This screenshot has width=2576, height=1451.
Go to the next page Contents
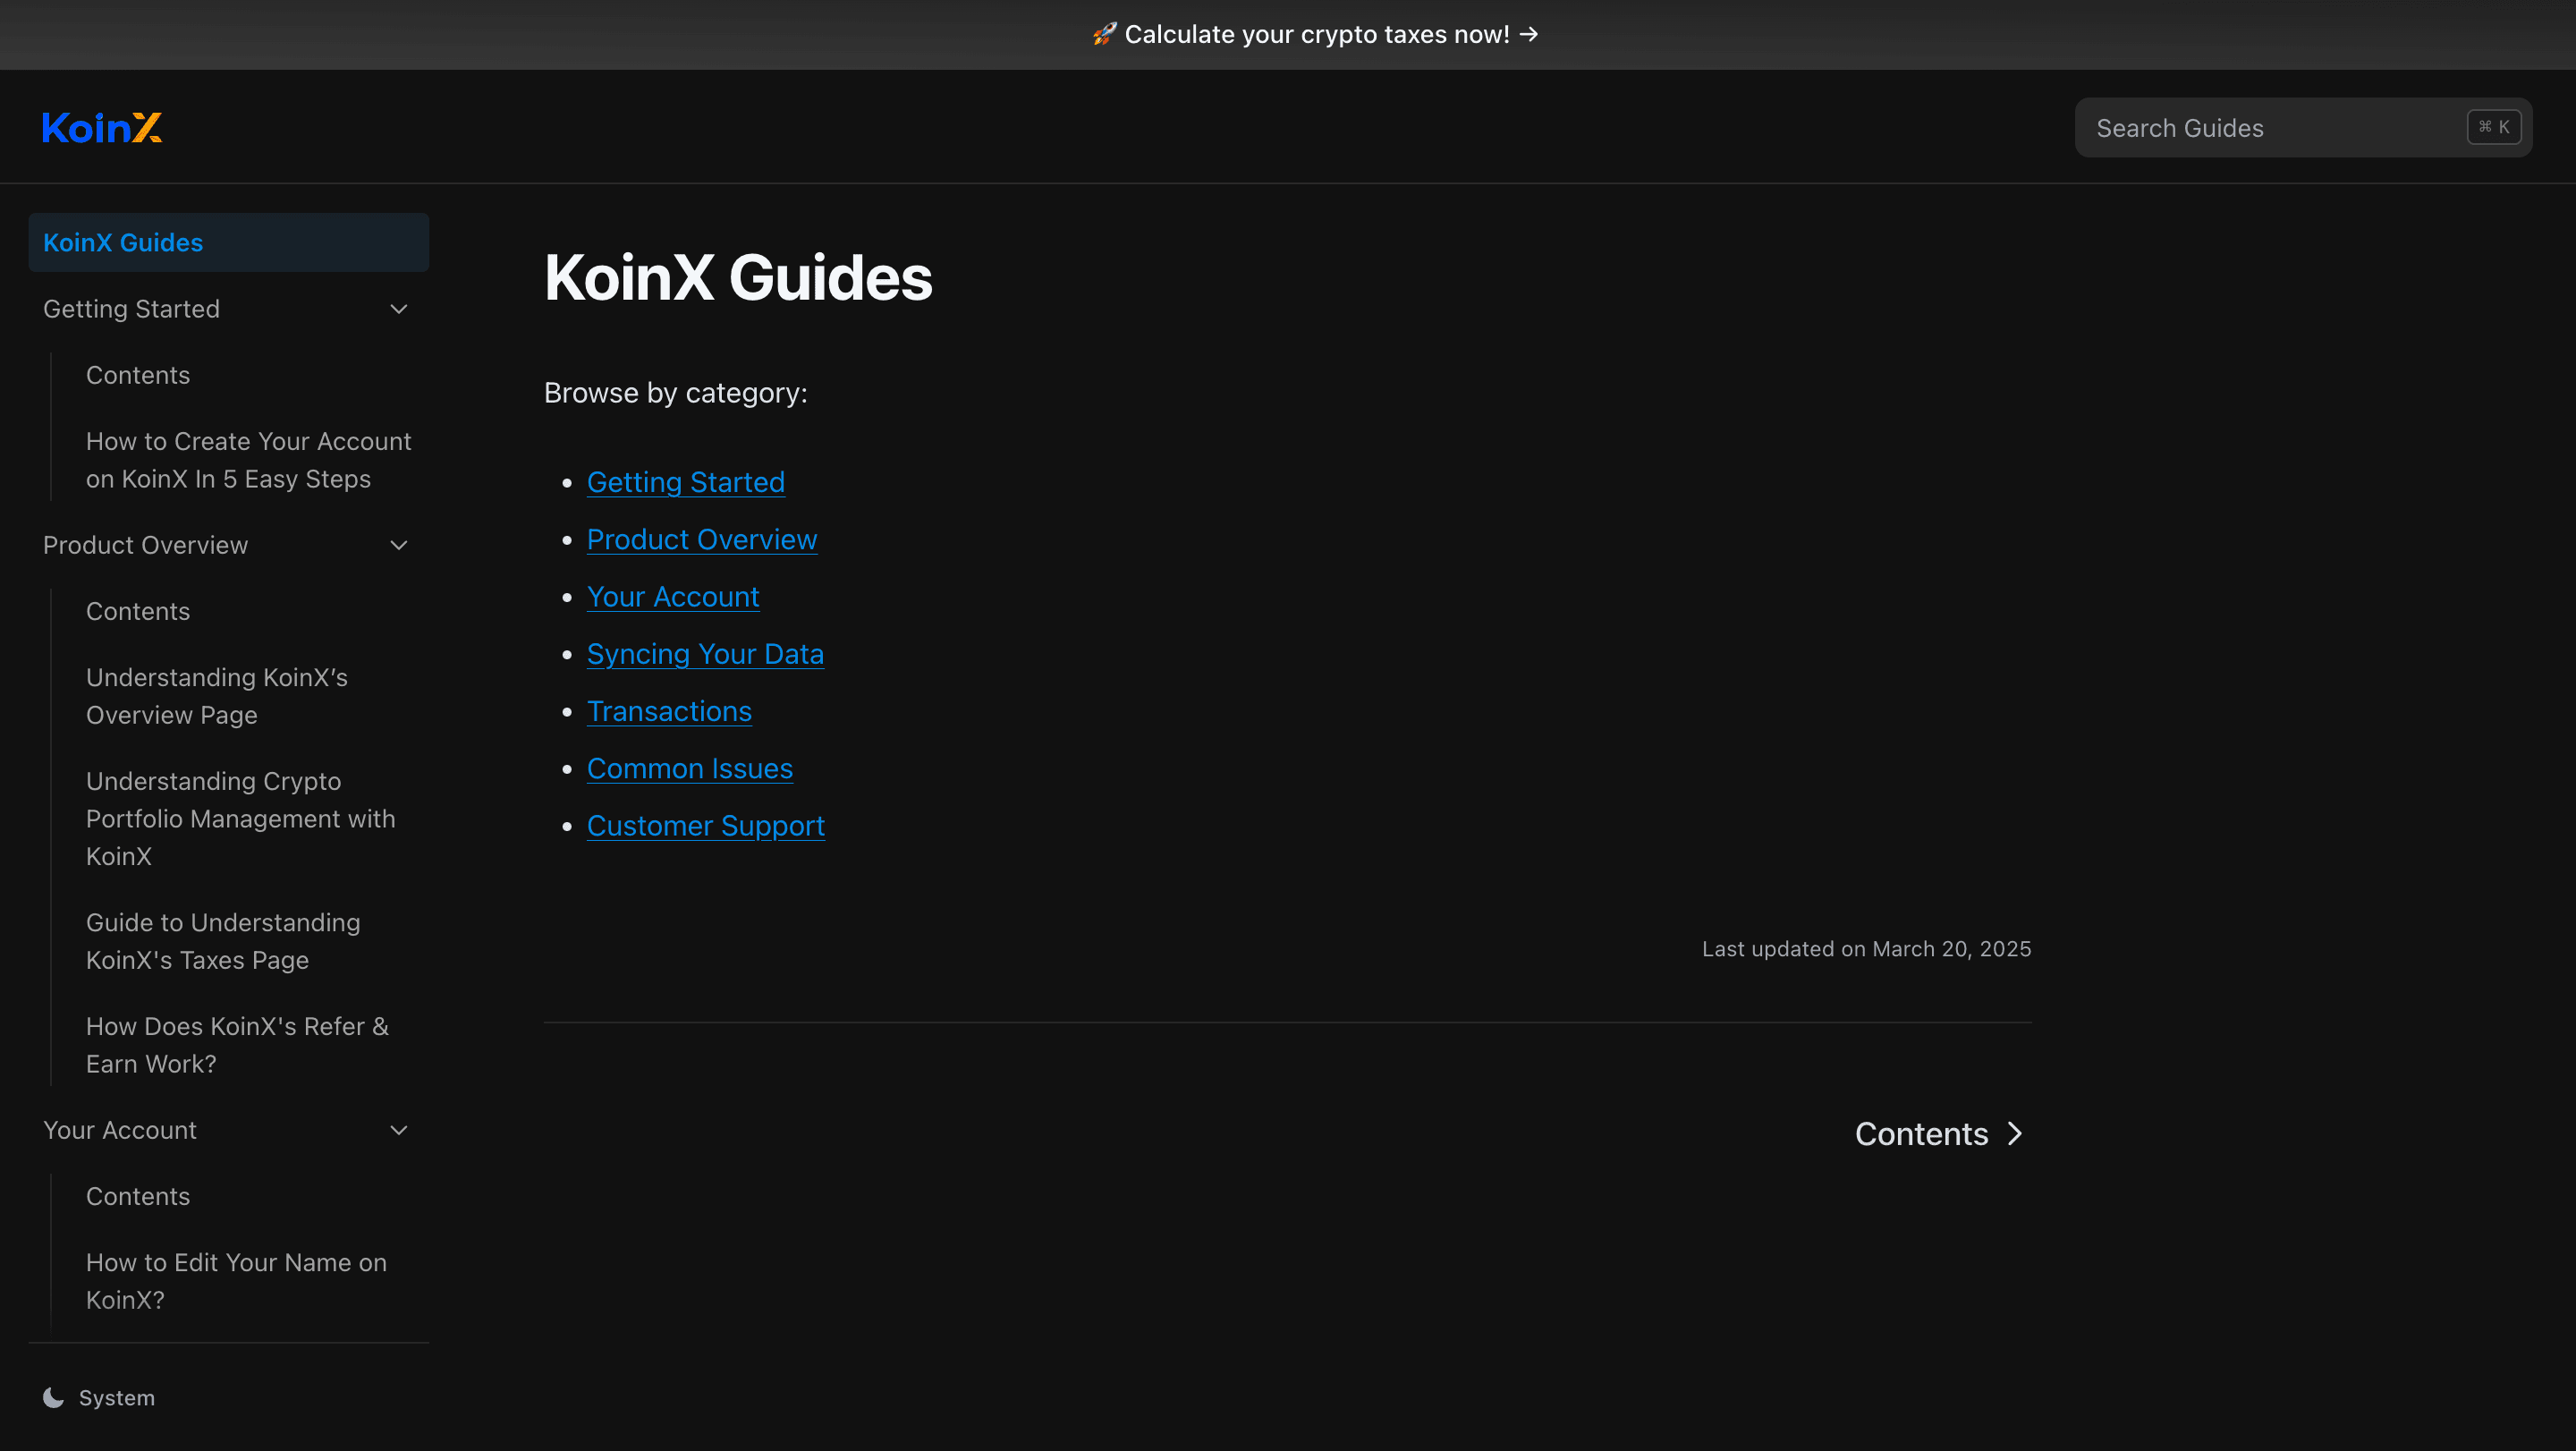point(1938,1133)
